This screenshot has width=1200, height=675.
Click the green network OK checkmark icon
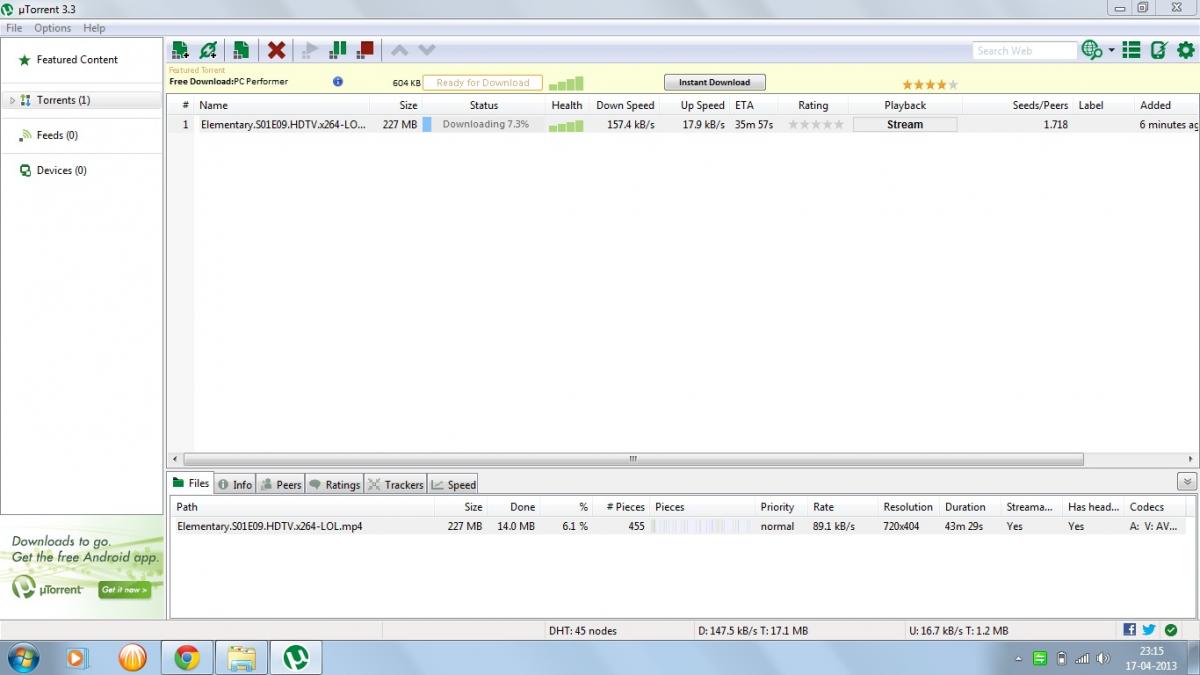coord(1170,630)
